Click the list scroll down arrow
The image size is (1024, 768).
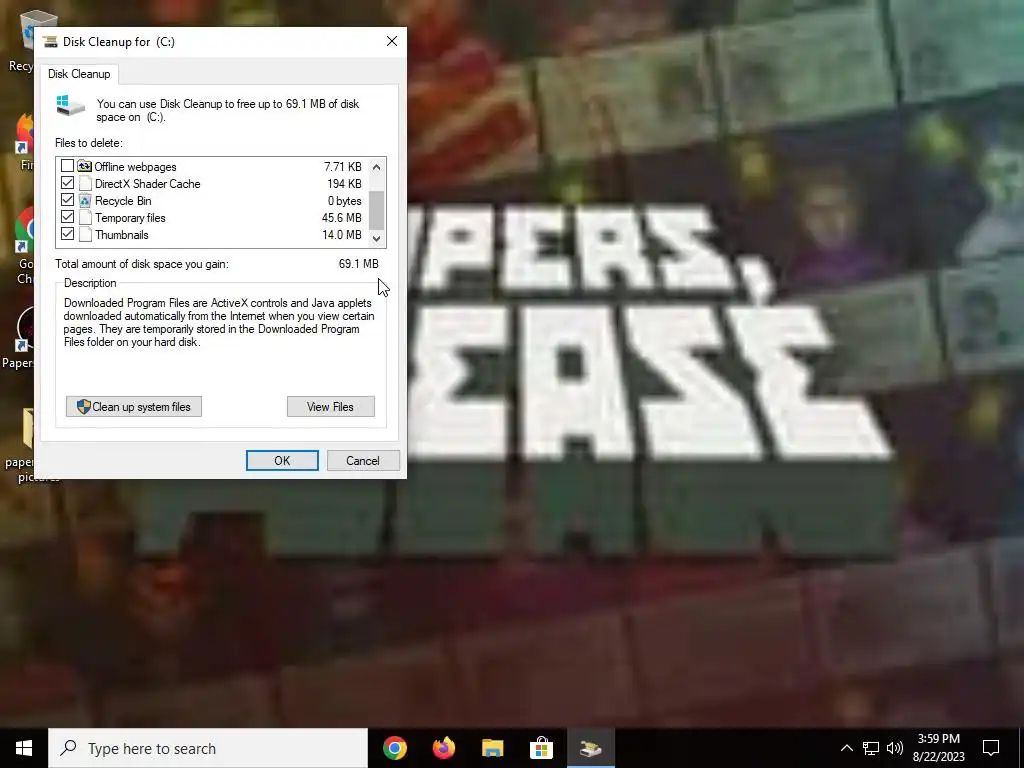tap(376, 238)
